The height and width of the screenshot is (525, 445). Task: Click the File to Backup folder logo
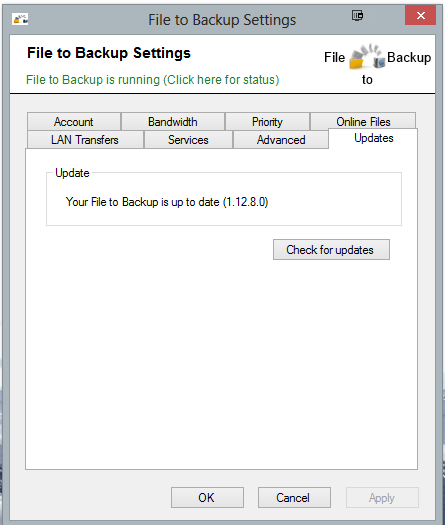coord(366,57)
